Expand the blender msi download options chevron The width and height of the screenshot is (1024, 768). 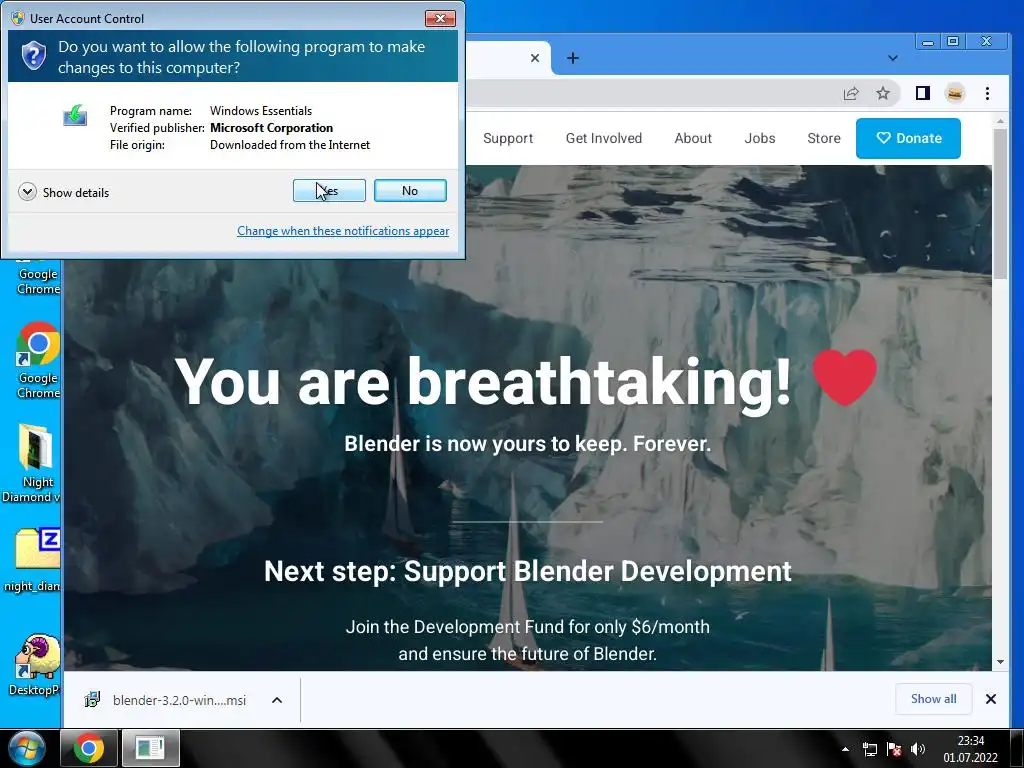tap(277, 700)
